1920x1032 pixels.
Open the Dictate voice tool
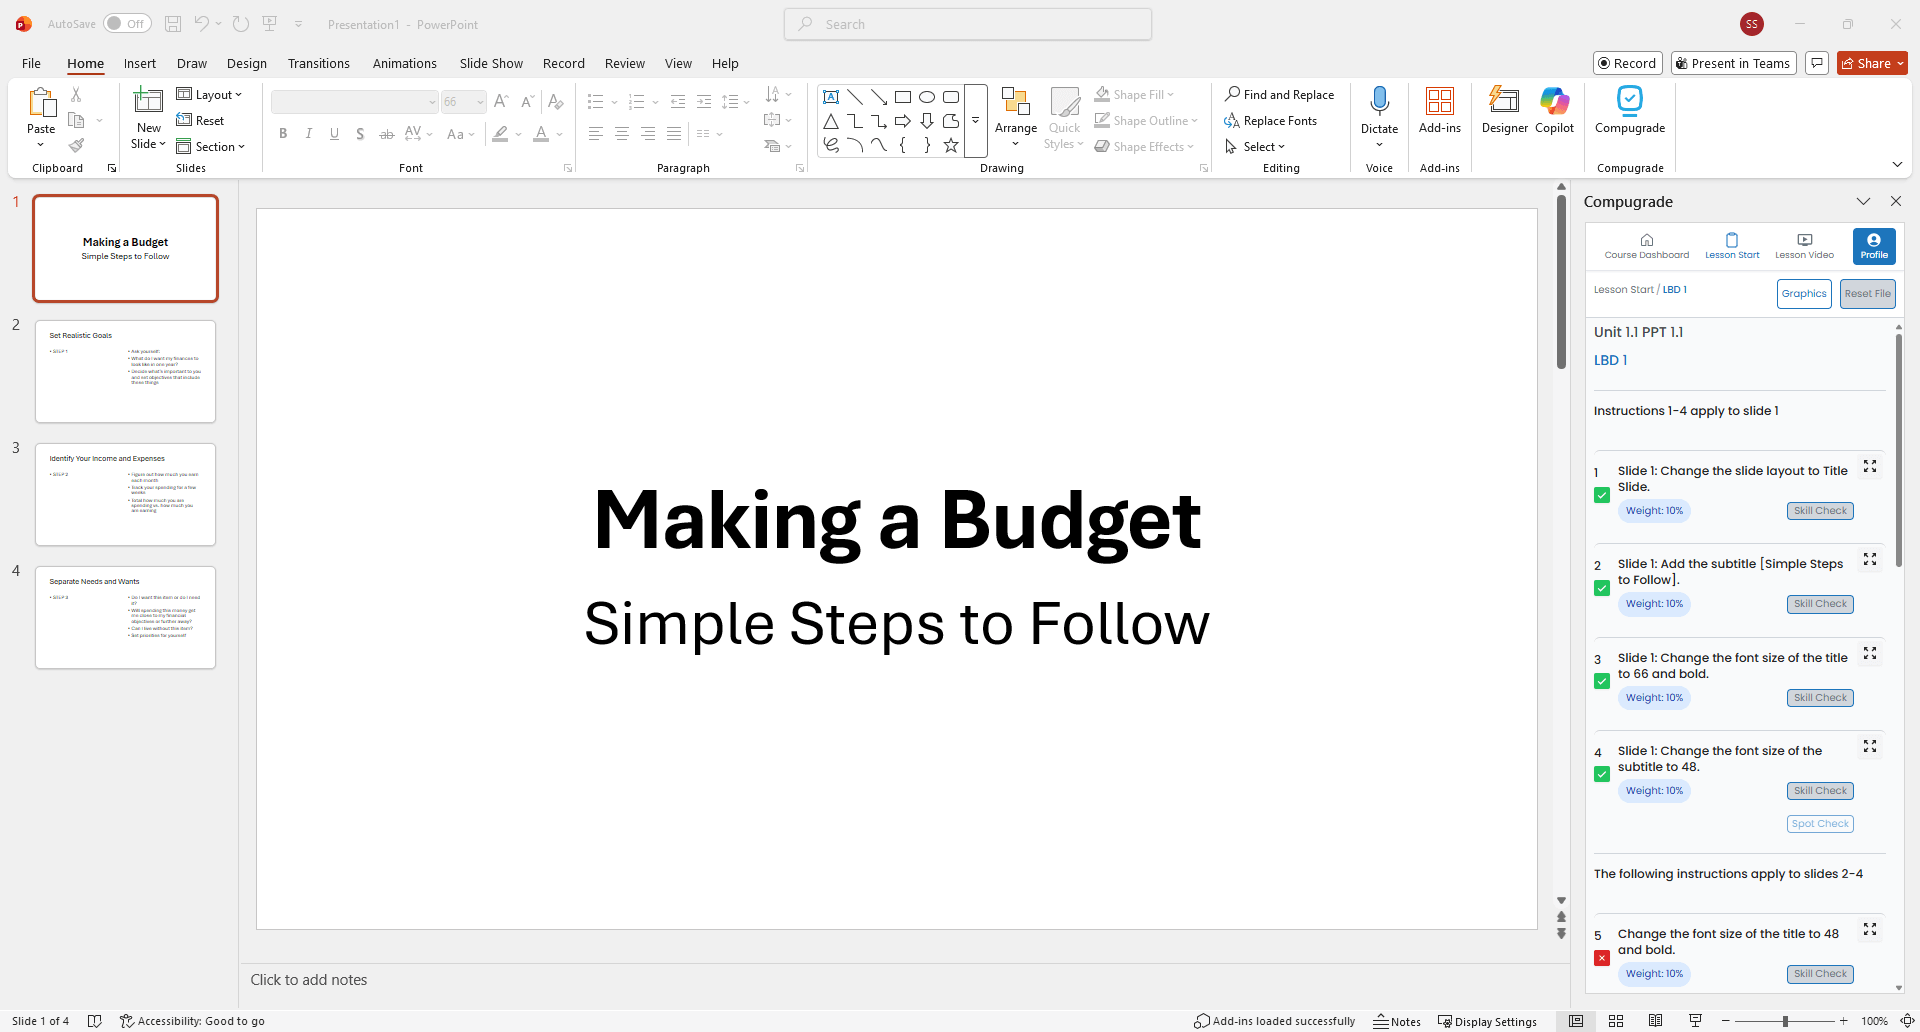click(1379, 110)
